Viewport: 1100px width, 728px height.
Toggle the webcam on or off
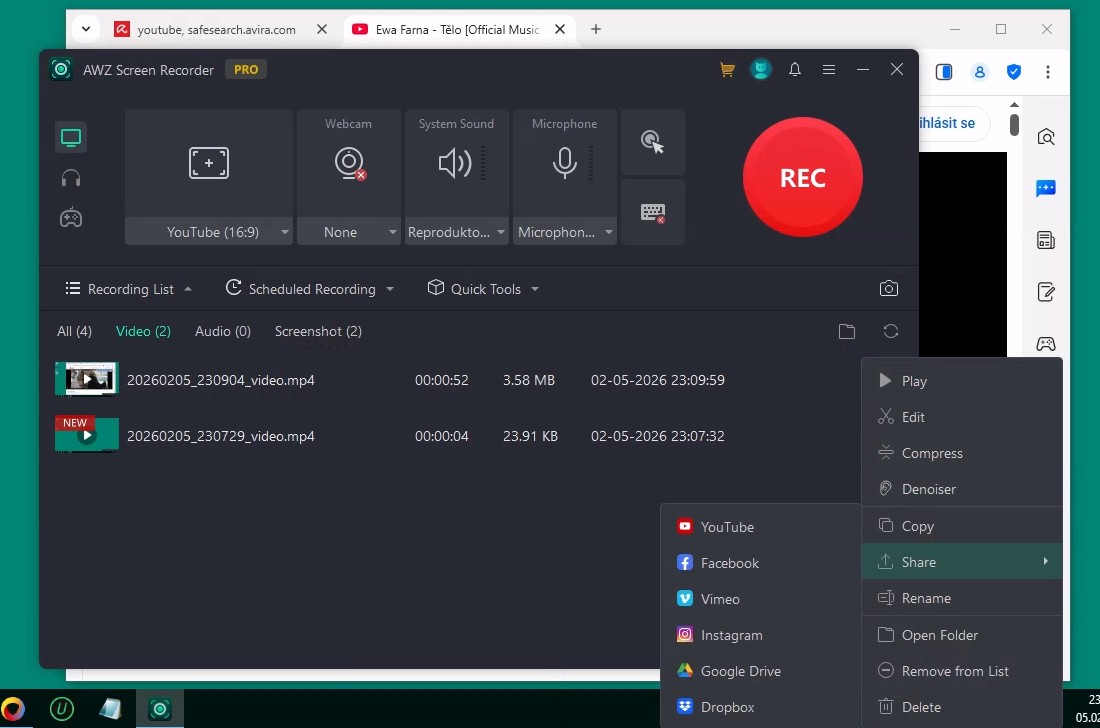click(x=348, y=163)
